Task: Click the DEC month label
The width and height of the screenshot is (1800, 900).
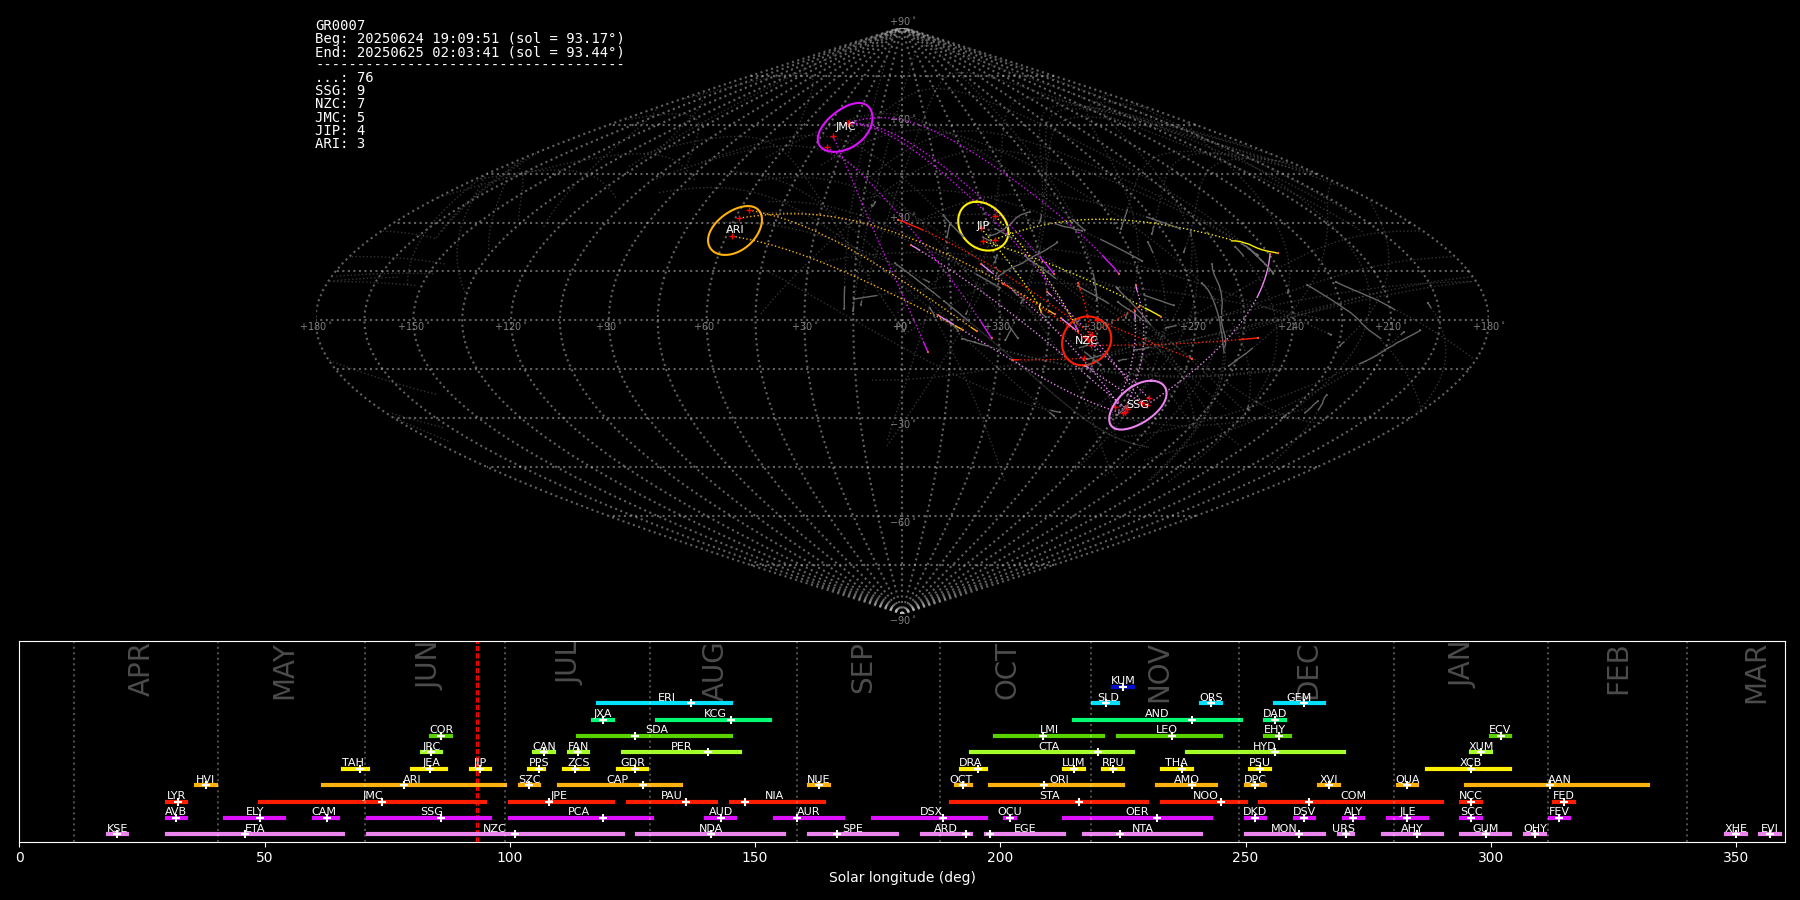Action: coord(1308,672)
